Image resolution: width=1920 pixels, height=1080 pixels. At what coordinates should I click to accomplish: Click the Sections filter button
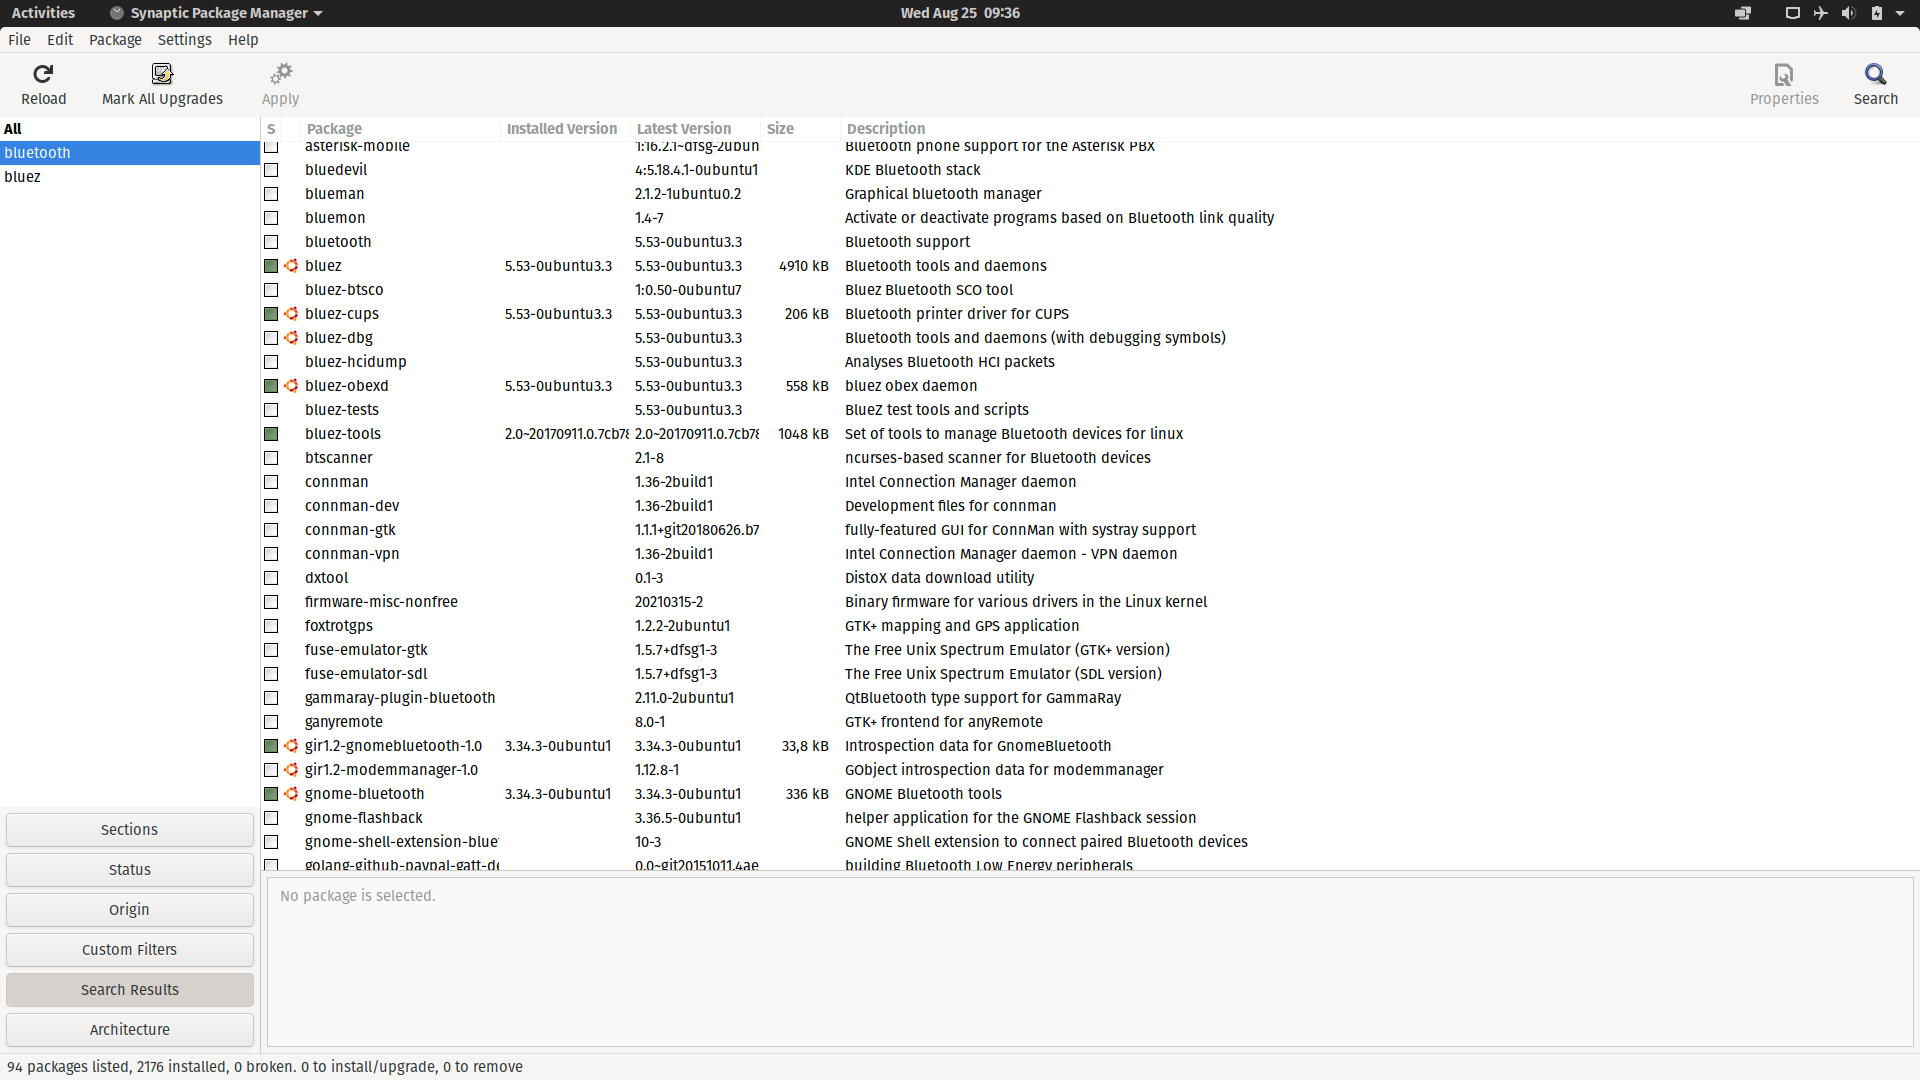pos(130,830)
